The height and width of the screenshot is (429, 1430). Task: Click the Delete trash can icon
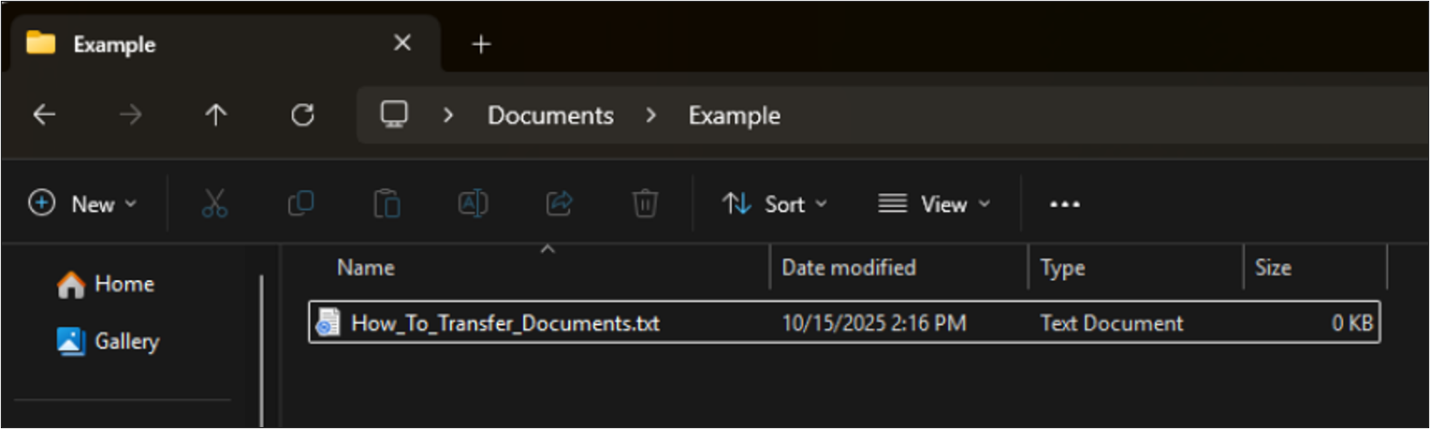click(x=644, y=204)
